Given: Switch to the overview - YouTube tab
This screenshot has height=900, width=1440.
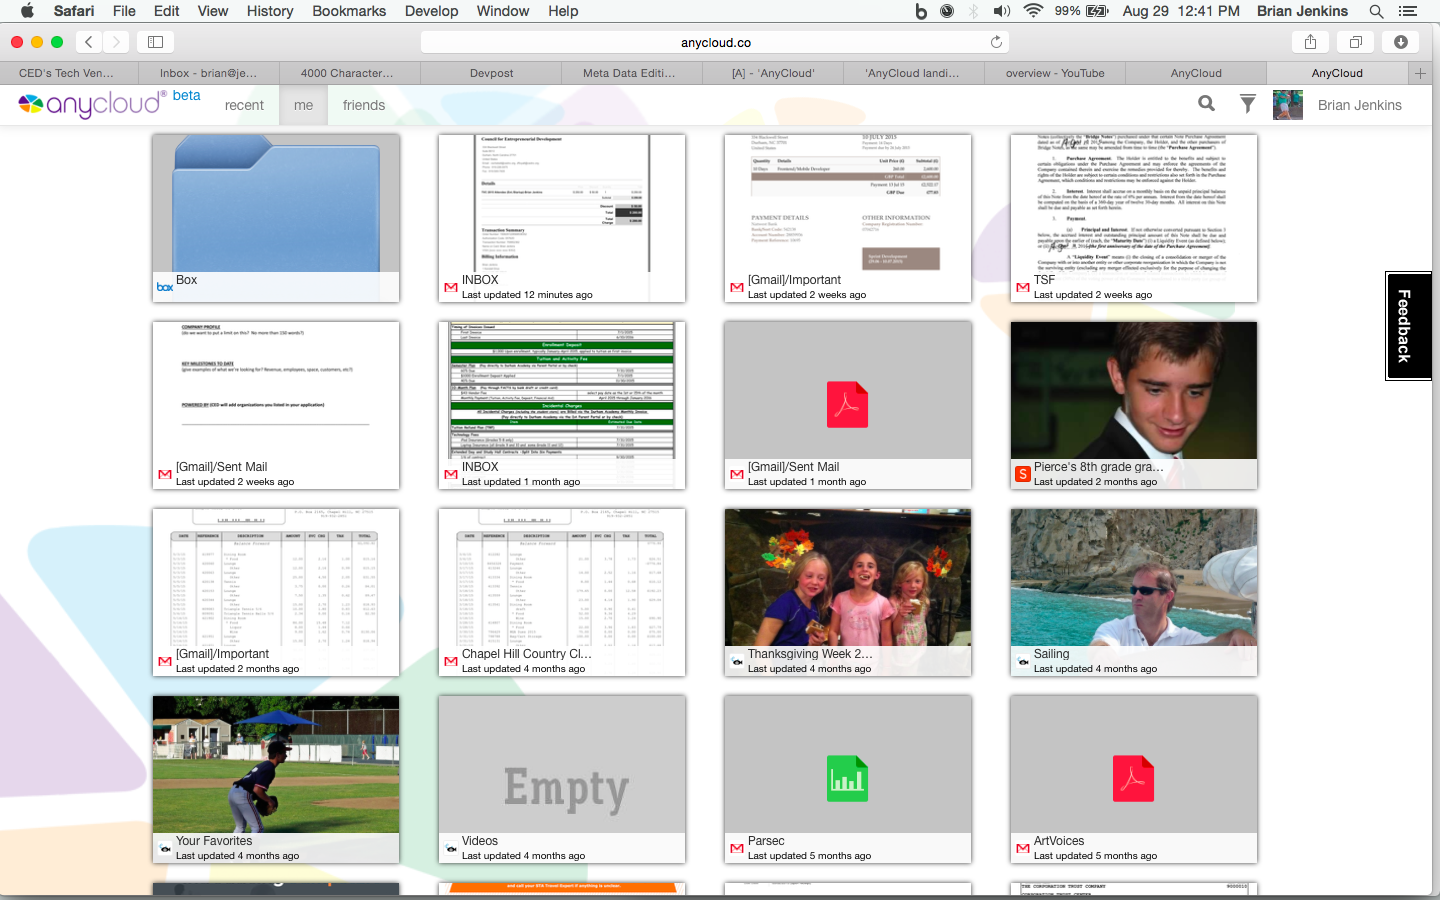Looking at the screenshot, I should tap(1055, 73).
